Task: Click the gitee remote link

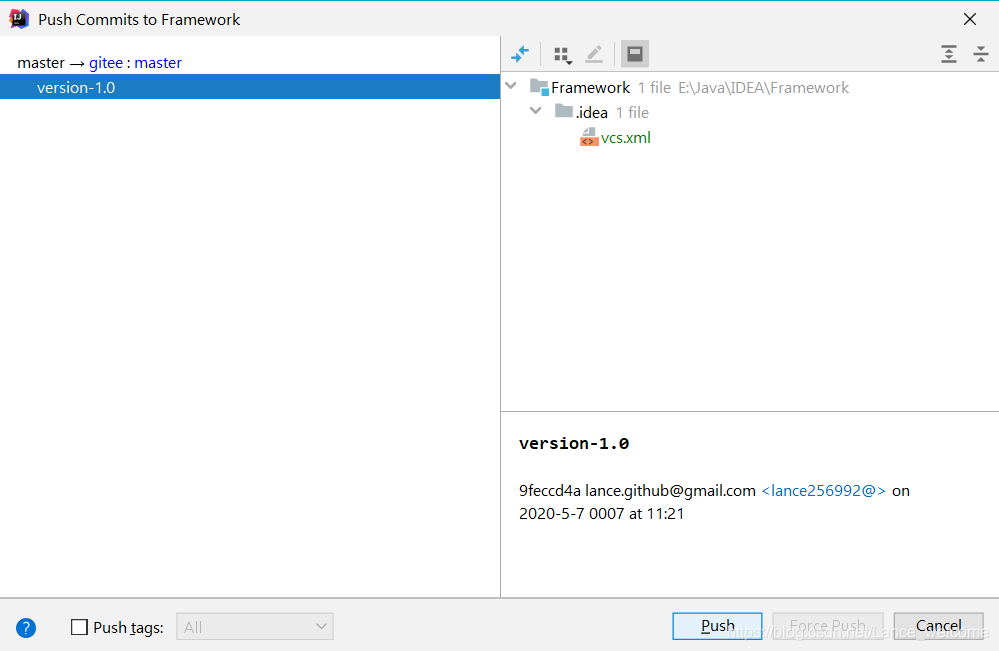Action: pos(106,62)
